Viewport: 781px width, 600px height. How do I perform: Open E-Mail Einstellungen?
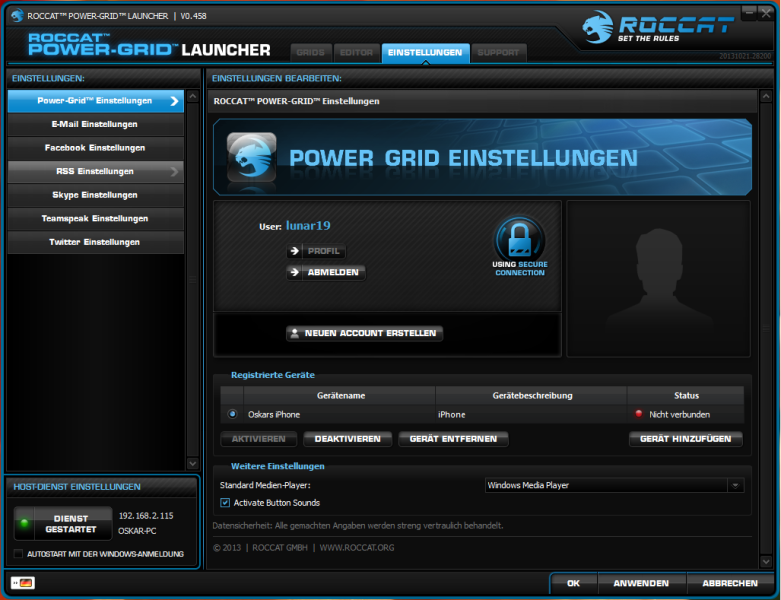pyautogui.click(x=95, y=124)
